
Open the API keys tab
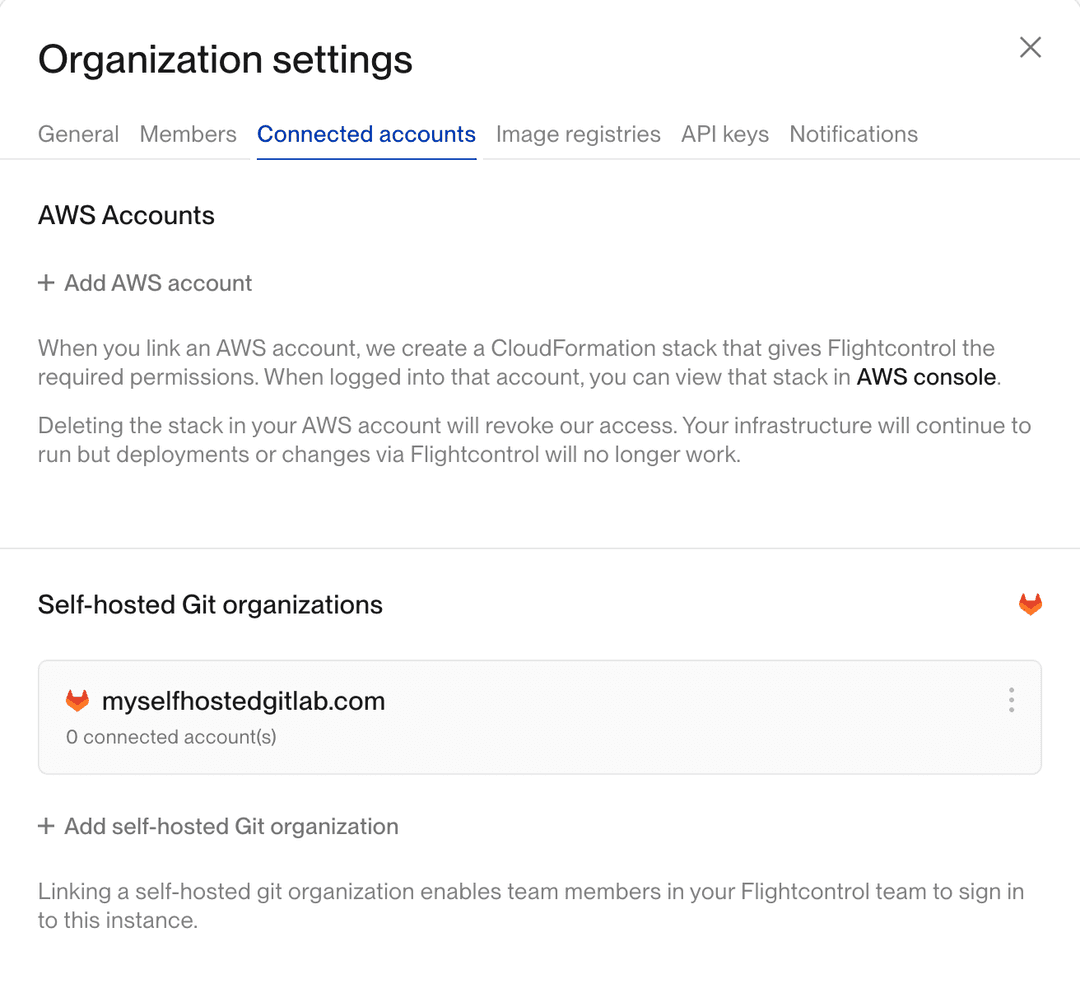(x=725, y=134)
